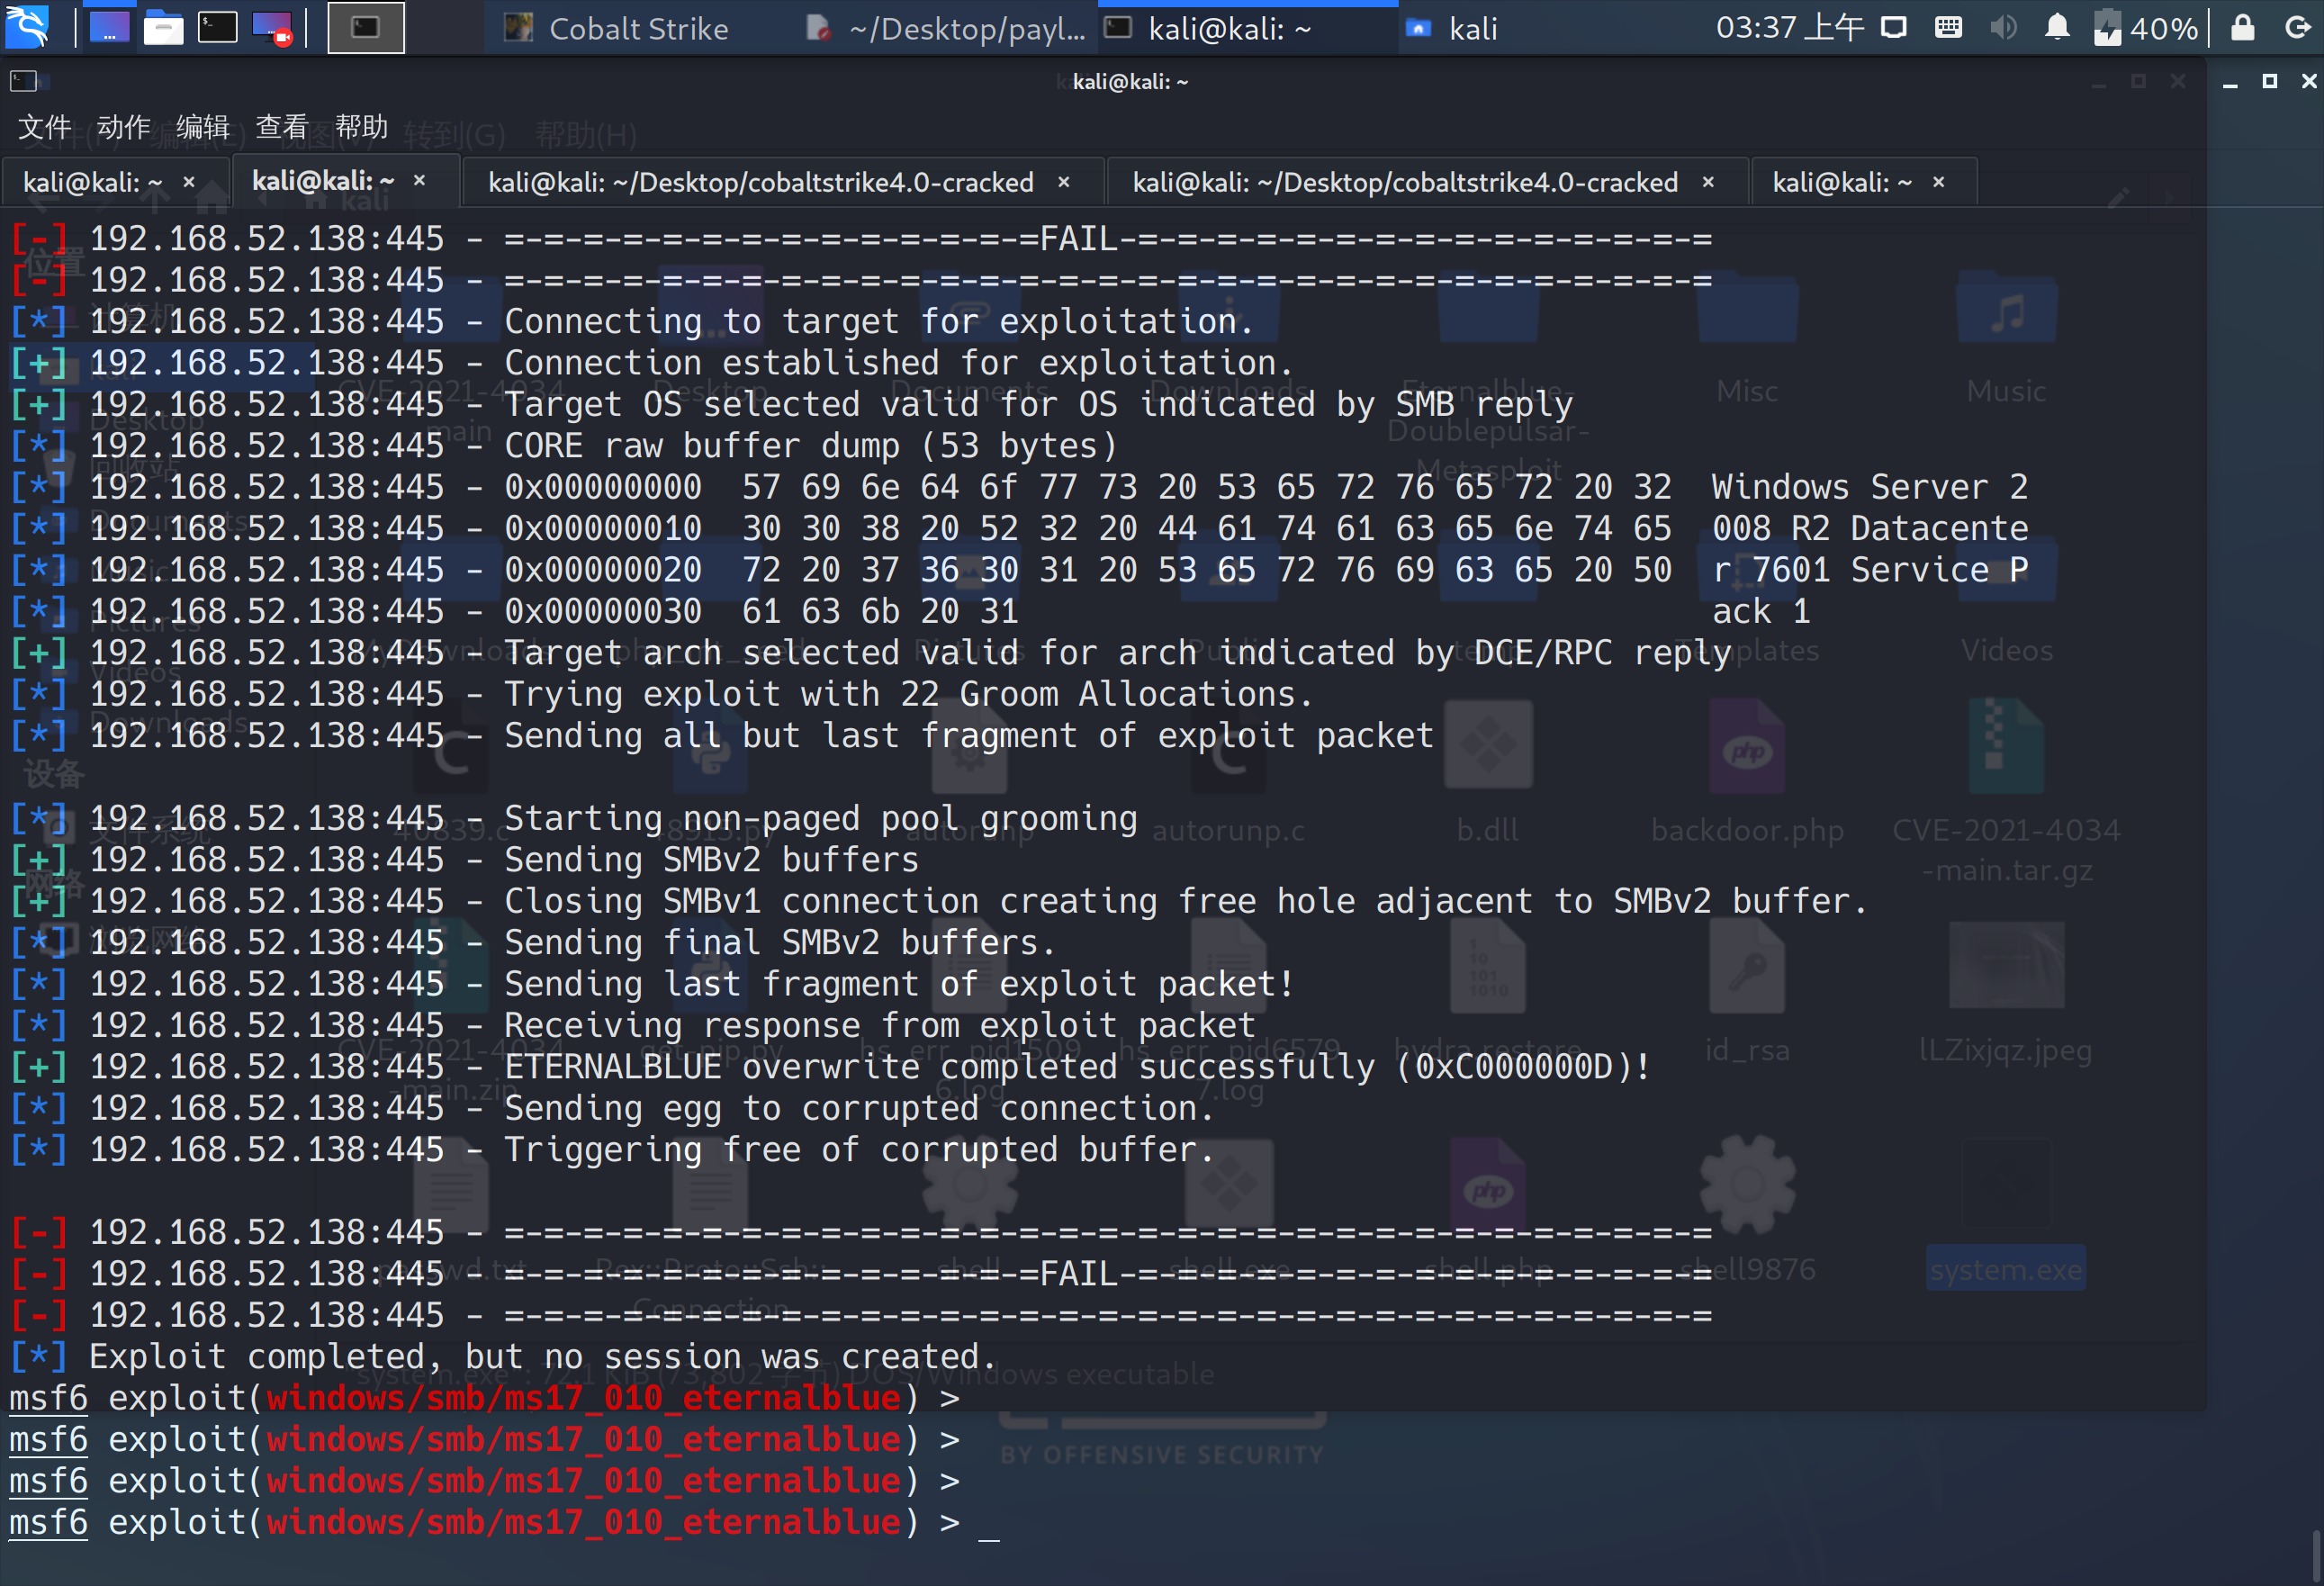Switch to the first kali@kali terminal tab
The width and height of the screenshot is (2324, 1586).
(92, 182)
